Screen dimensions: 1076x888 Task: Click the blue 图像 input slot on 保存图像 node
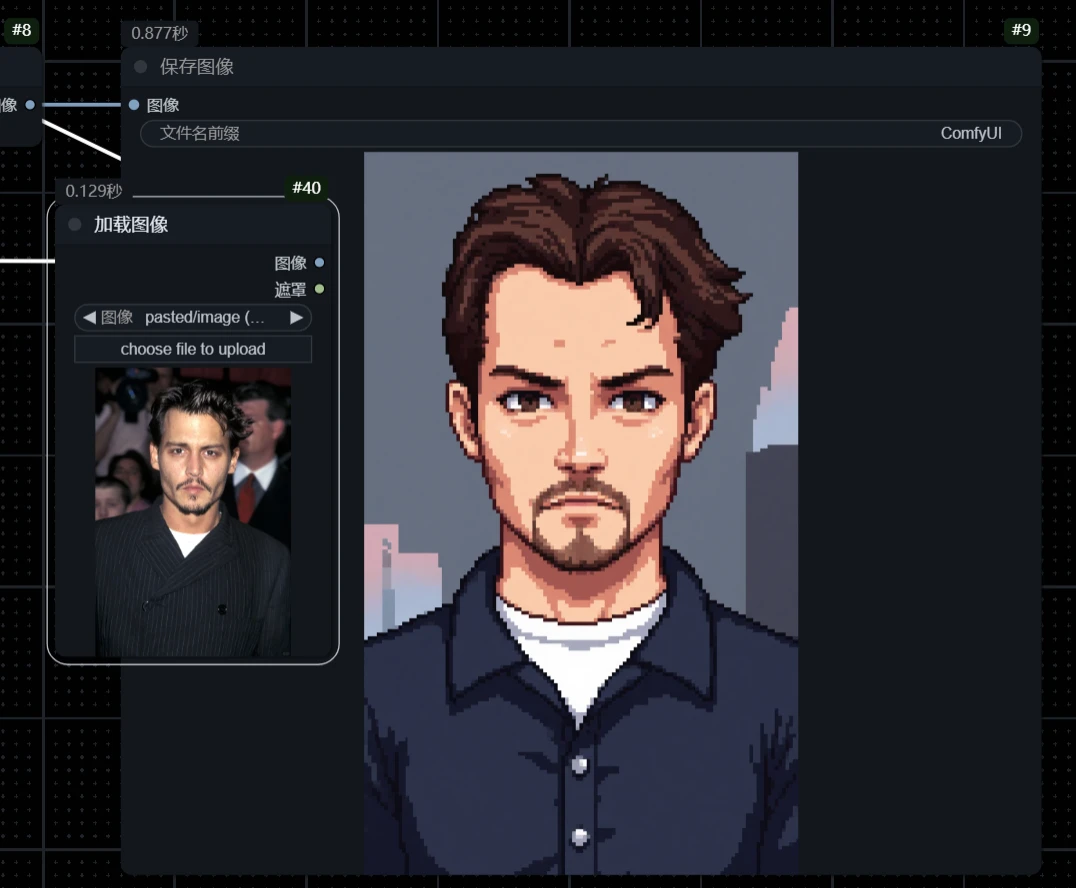pyautogui.click(x=134, y=104)
